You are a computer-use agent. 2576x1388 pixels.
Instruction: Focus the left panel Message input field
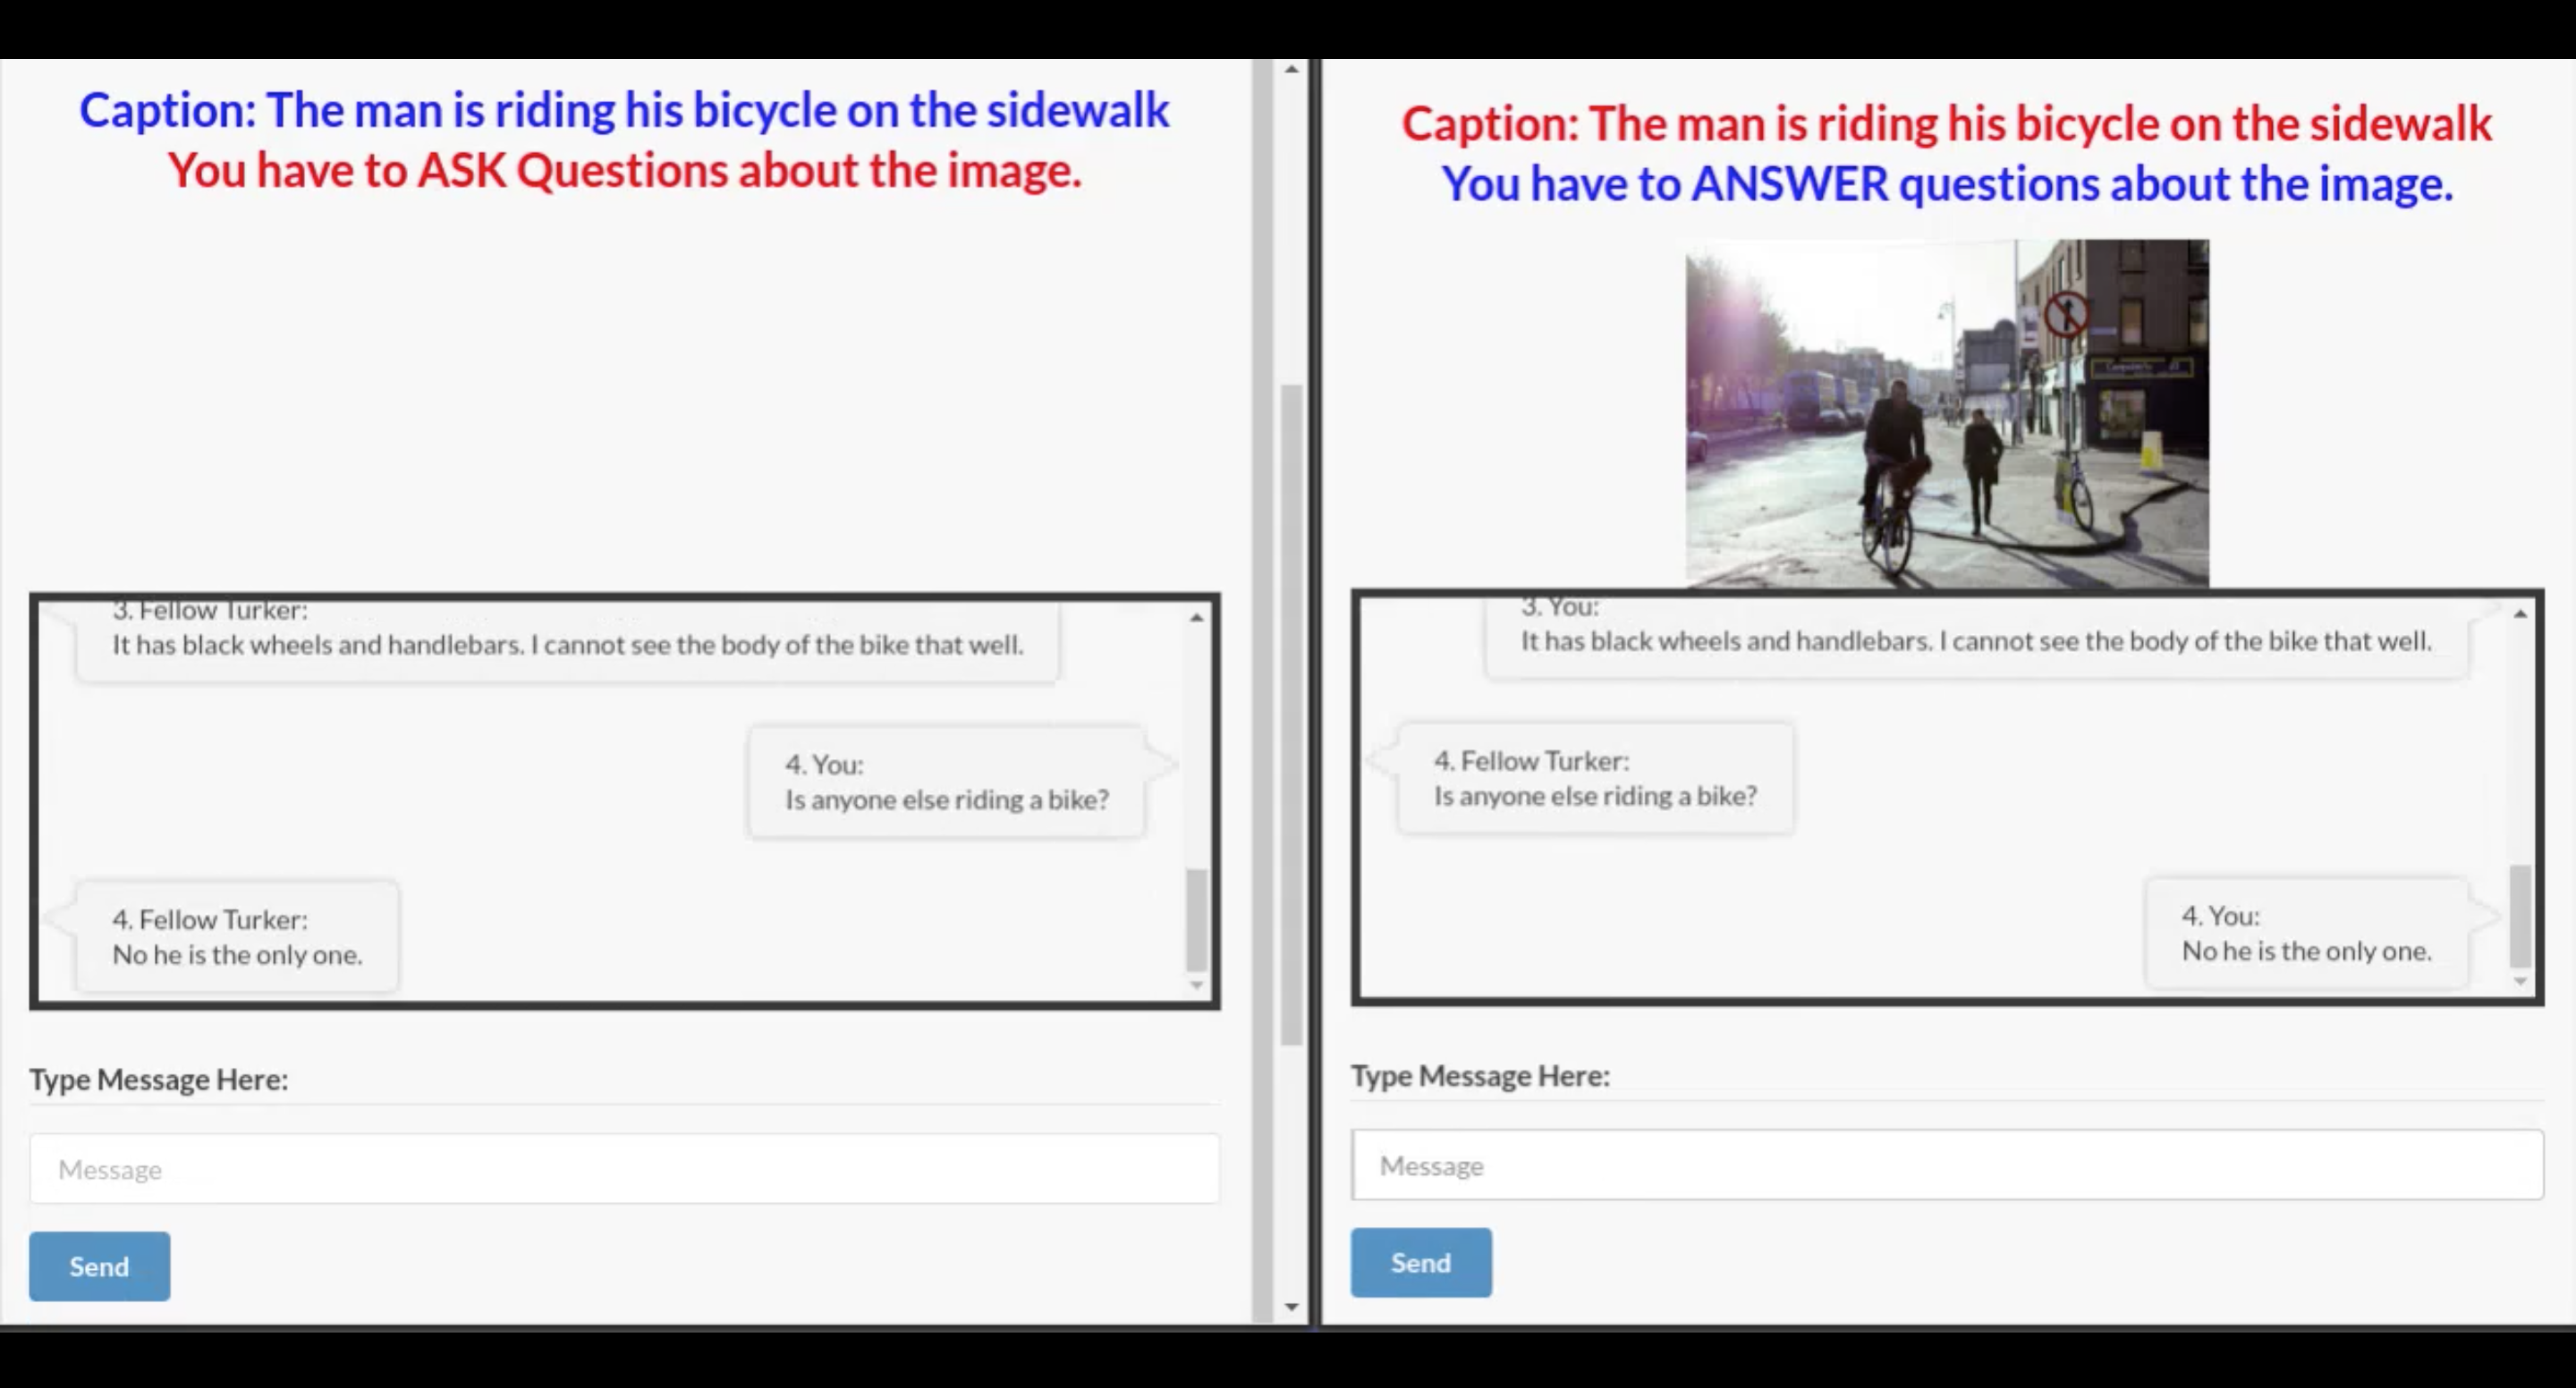click(x=624, y=1168)
